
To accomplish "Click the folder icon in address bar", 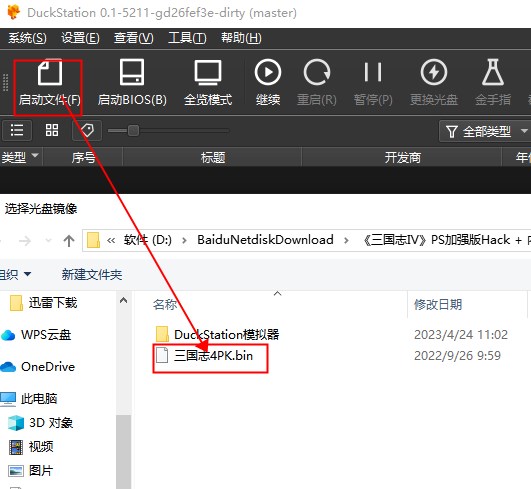I will coord(93,240).
